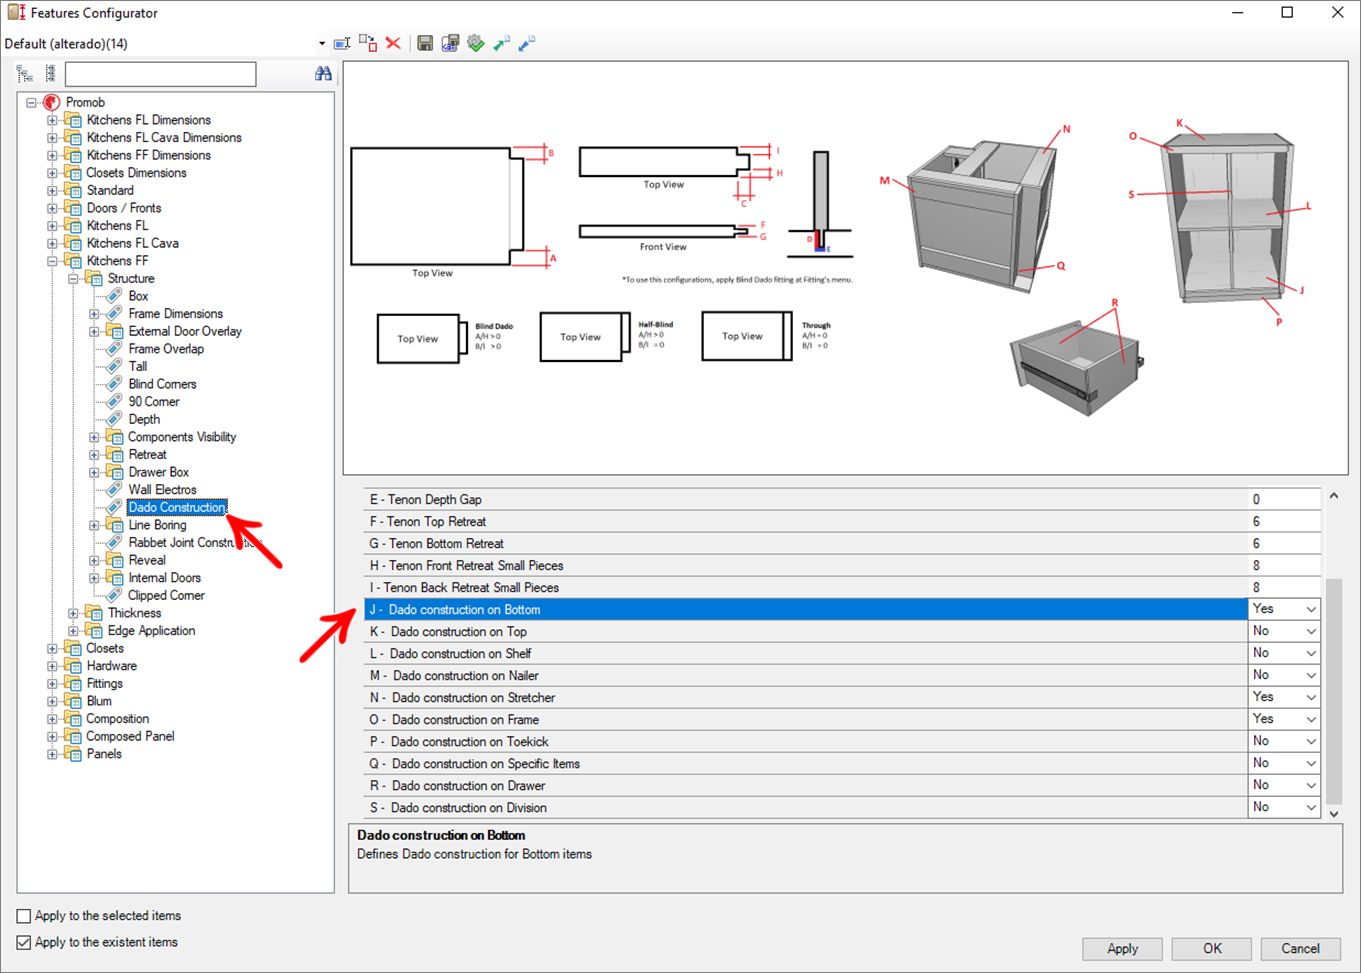This screenshot has height=973, width=1361.
Task: Select Blind Corners tree item
Action: coord(162,384)
